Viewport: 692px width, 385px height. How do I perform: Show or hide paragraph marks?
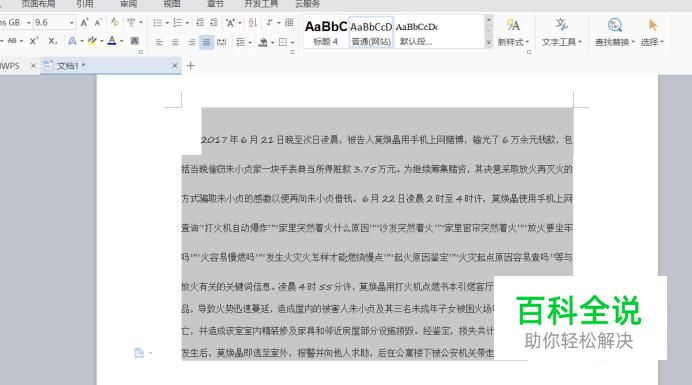pyautogui.click(x=269, y=23)
